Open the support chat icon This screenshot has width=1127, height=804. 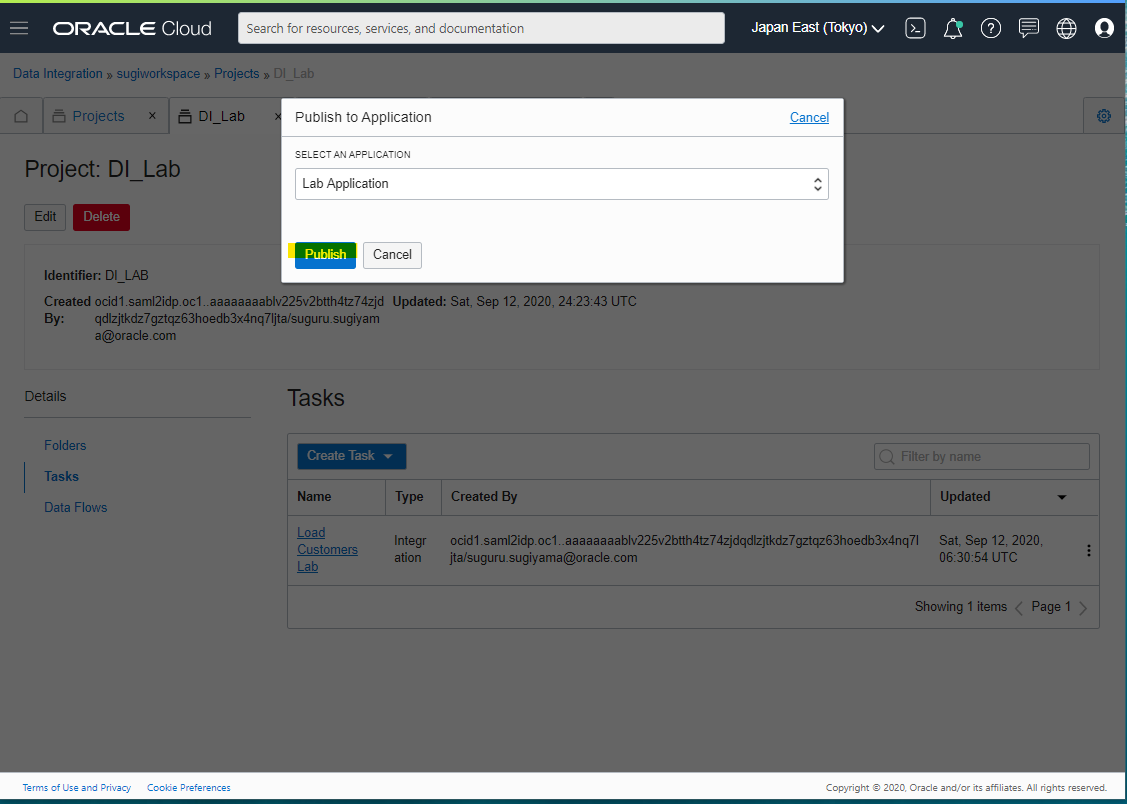[1029, 28]
